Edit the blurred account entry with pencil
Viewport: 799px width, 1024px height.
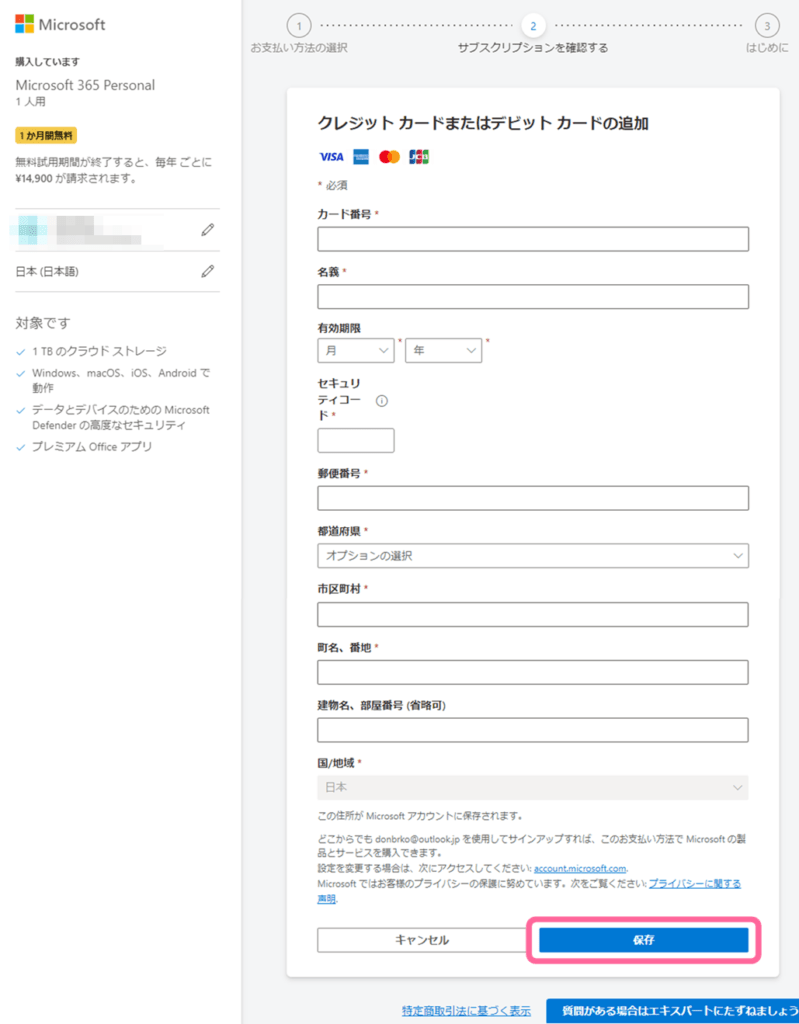click(x=208, y=230)
